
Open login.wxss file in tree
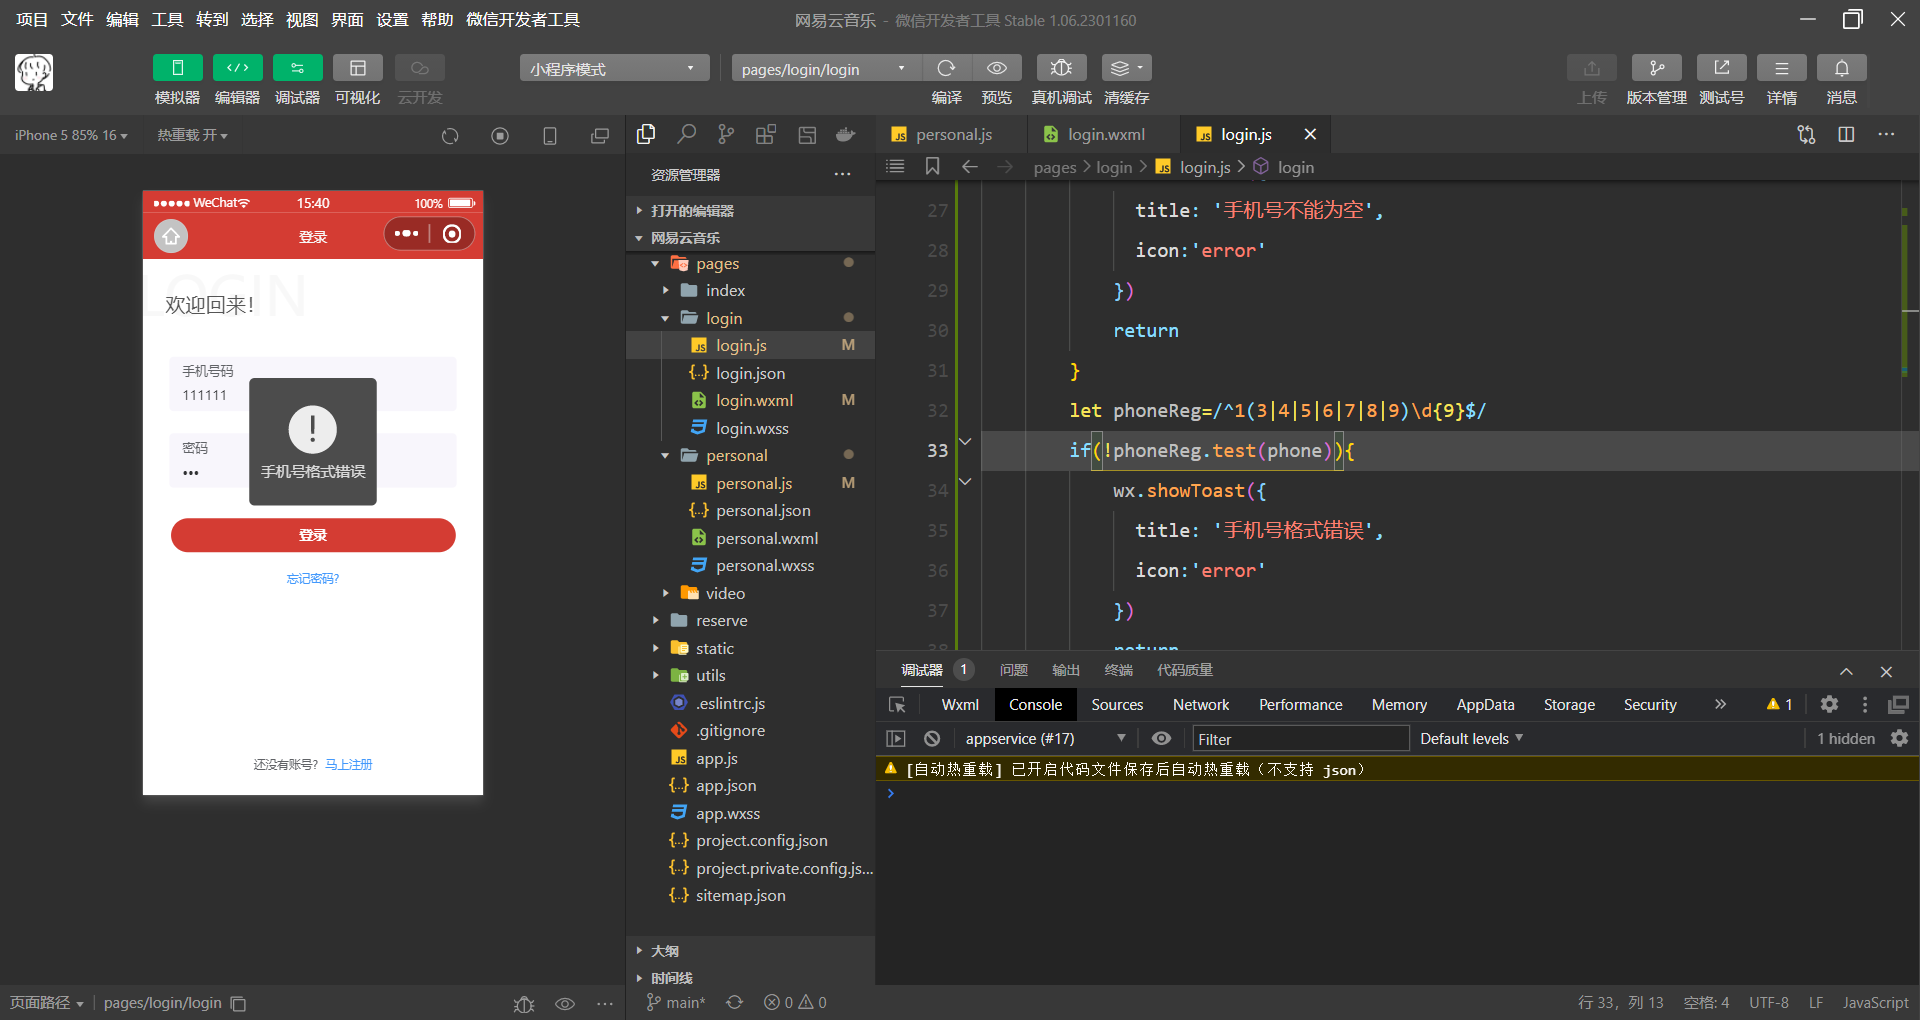(750, 428)
